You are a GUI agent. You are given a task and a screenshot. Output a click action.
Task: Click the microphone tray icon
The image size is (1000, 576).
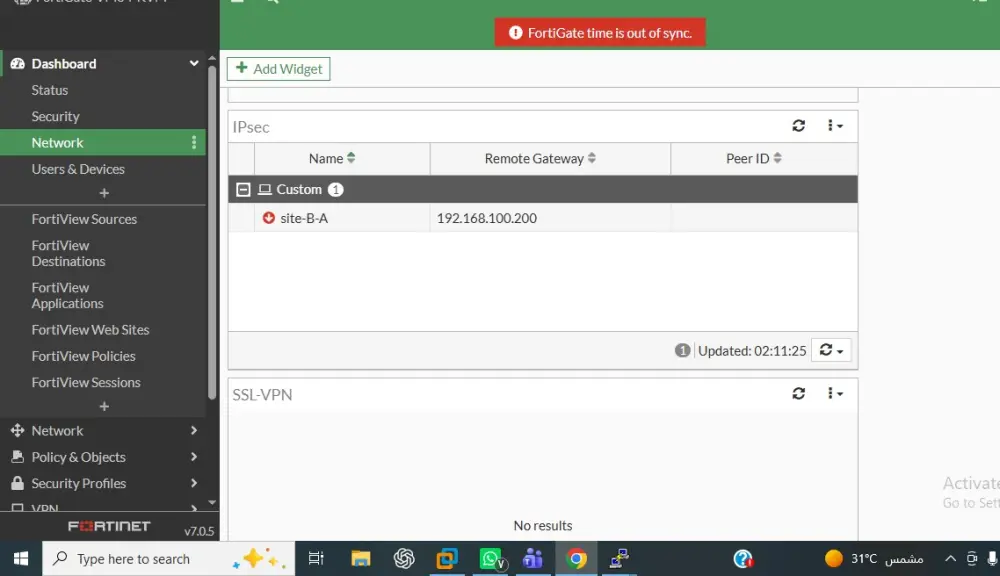[x=992, y=559]
